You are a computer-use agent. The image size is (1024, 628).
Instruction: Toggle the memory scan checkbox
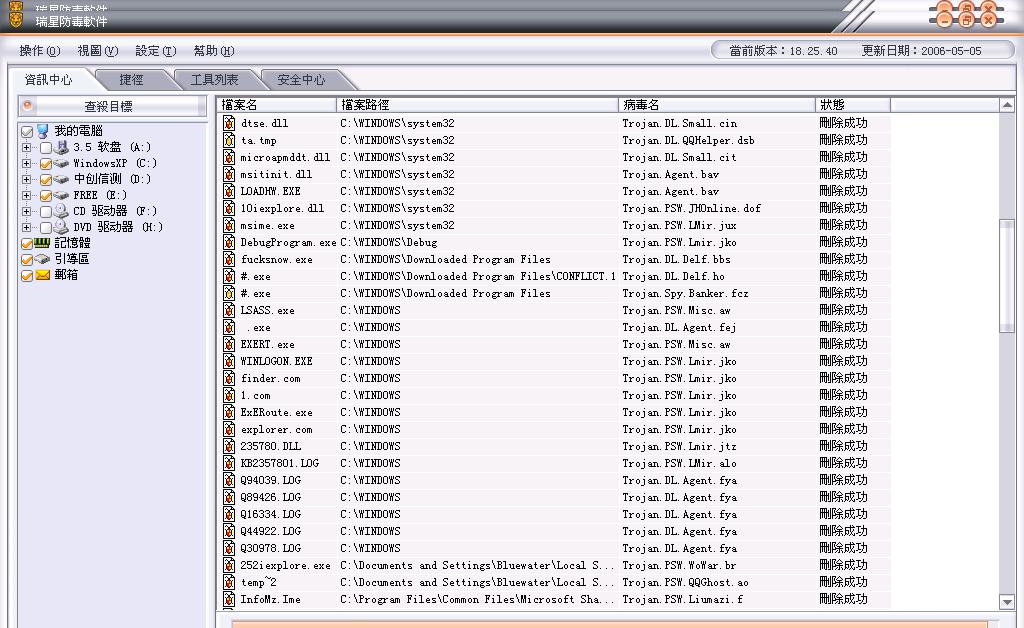tap(27, 243)
